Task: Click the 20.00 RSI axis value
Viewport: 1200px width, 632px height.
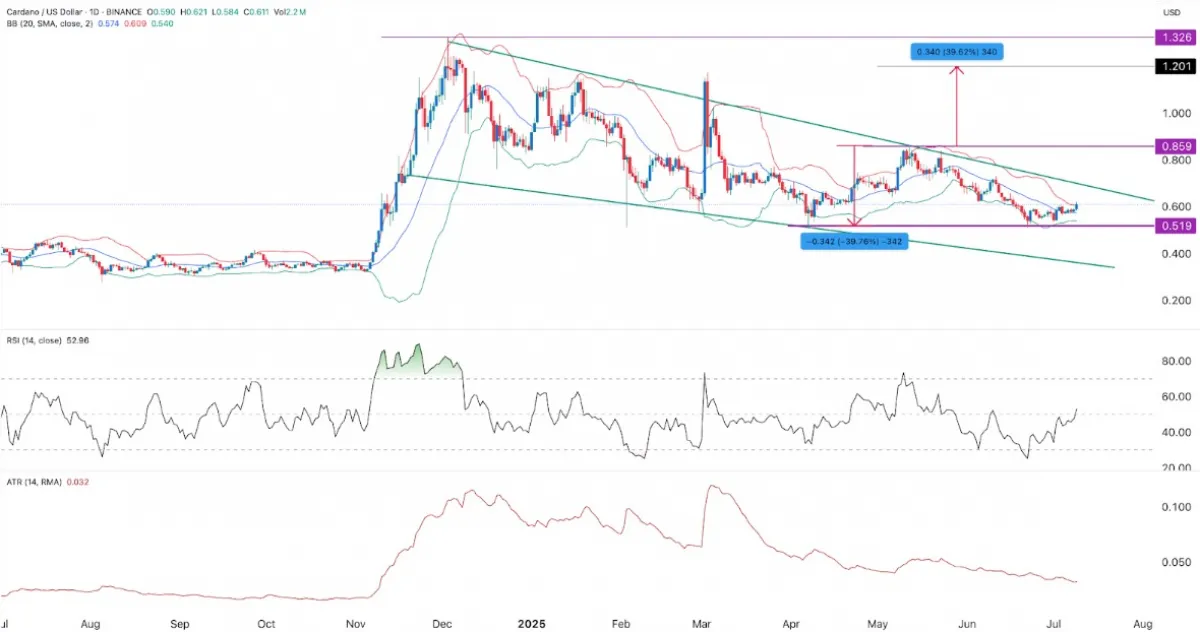Action: pyautogui.click(x=1176, y=468)
